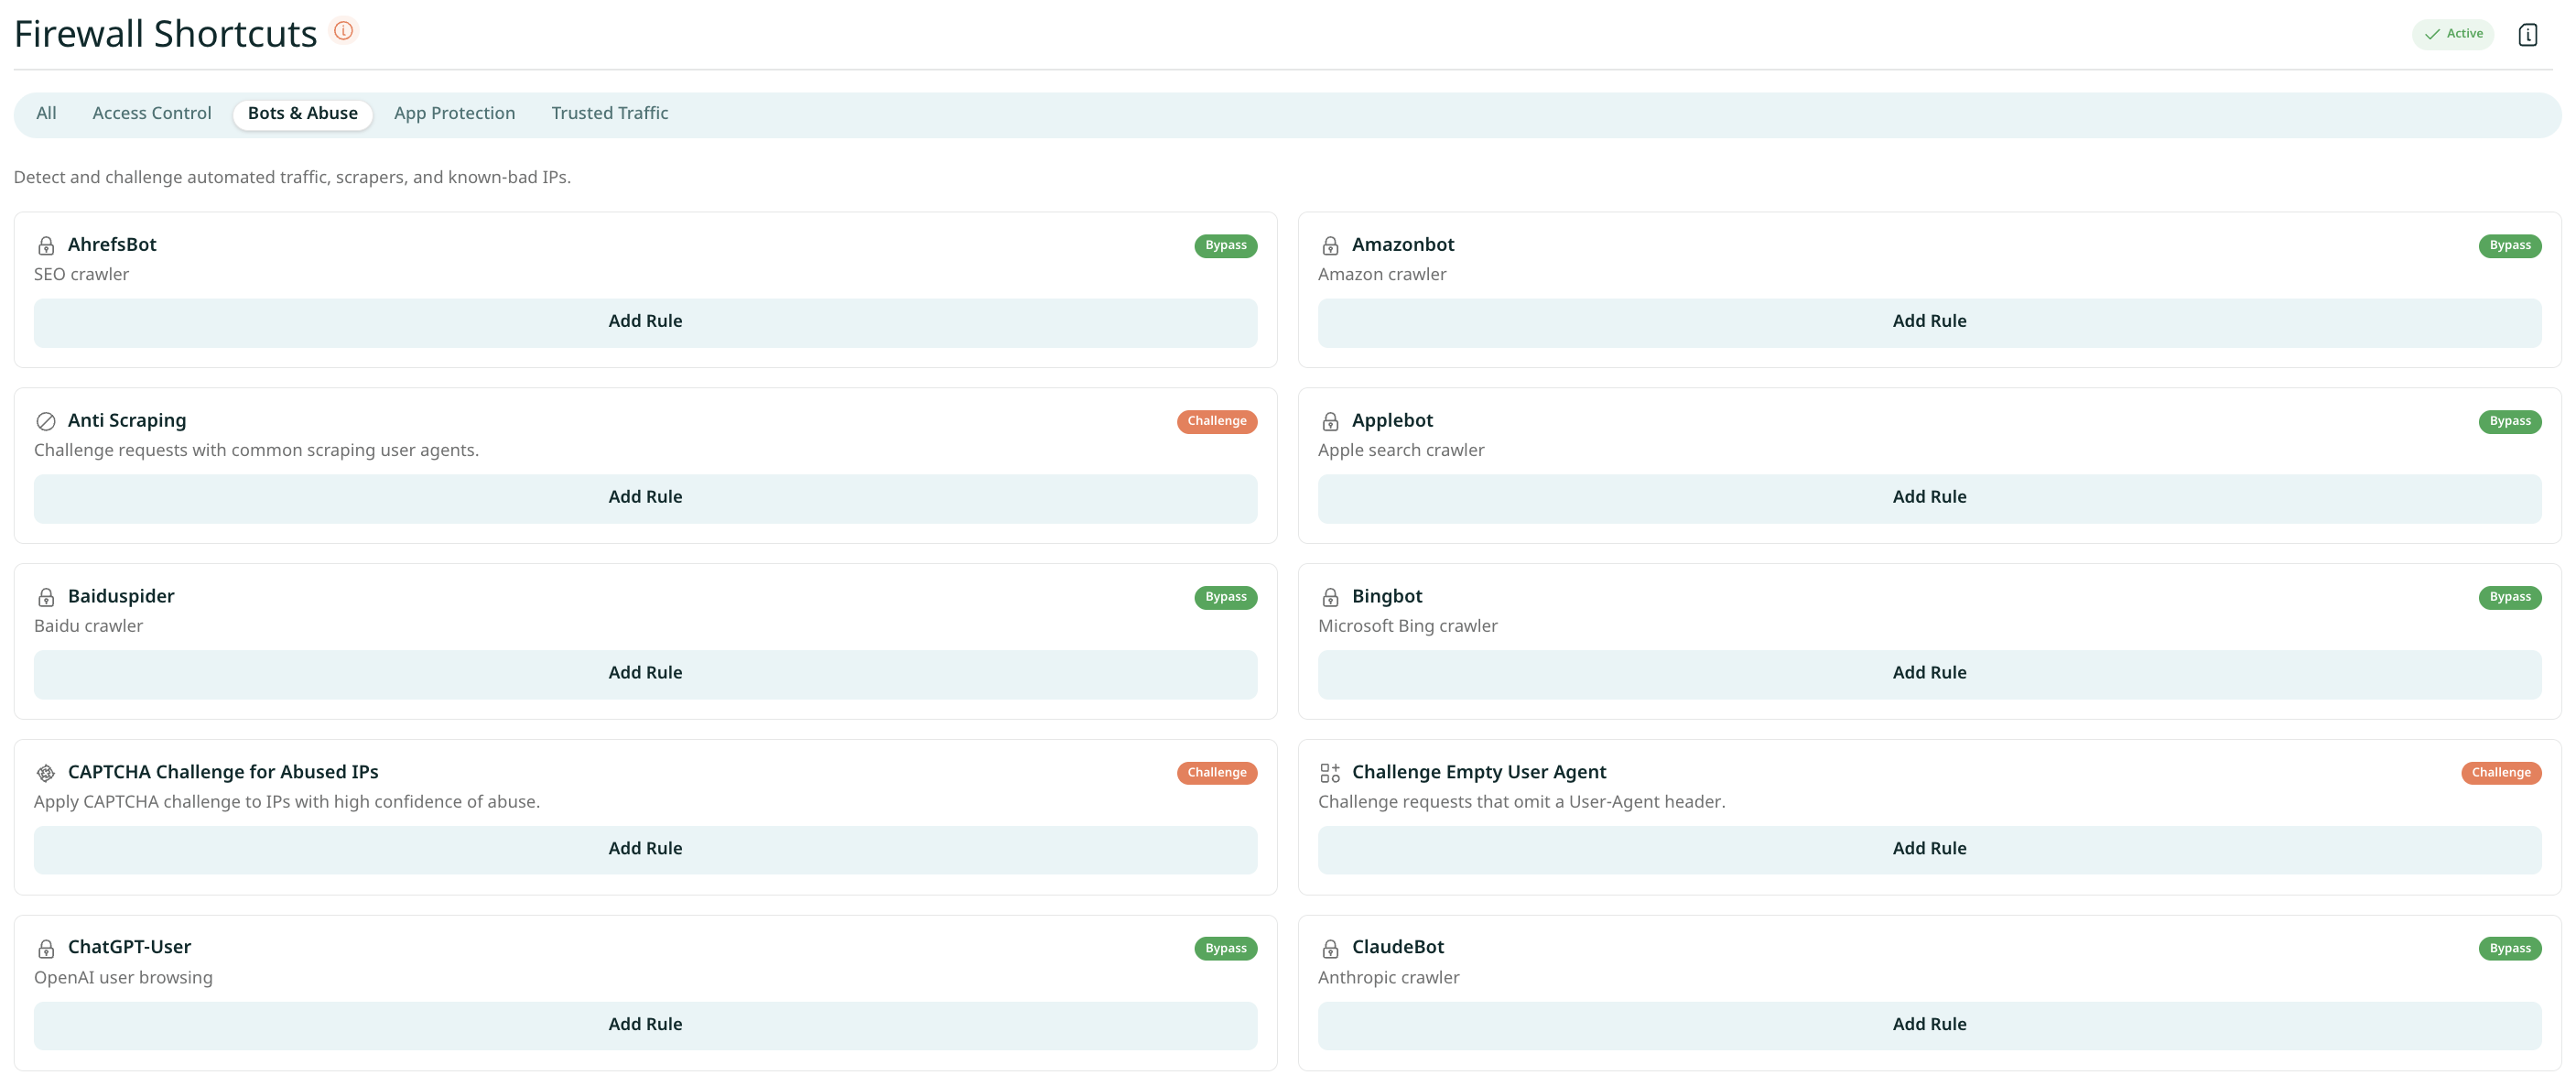
Task: Click the lock icon beside Applebot
Action: 1330,422
